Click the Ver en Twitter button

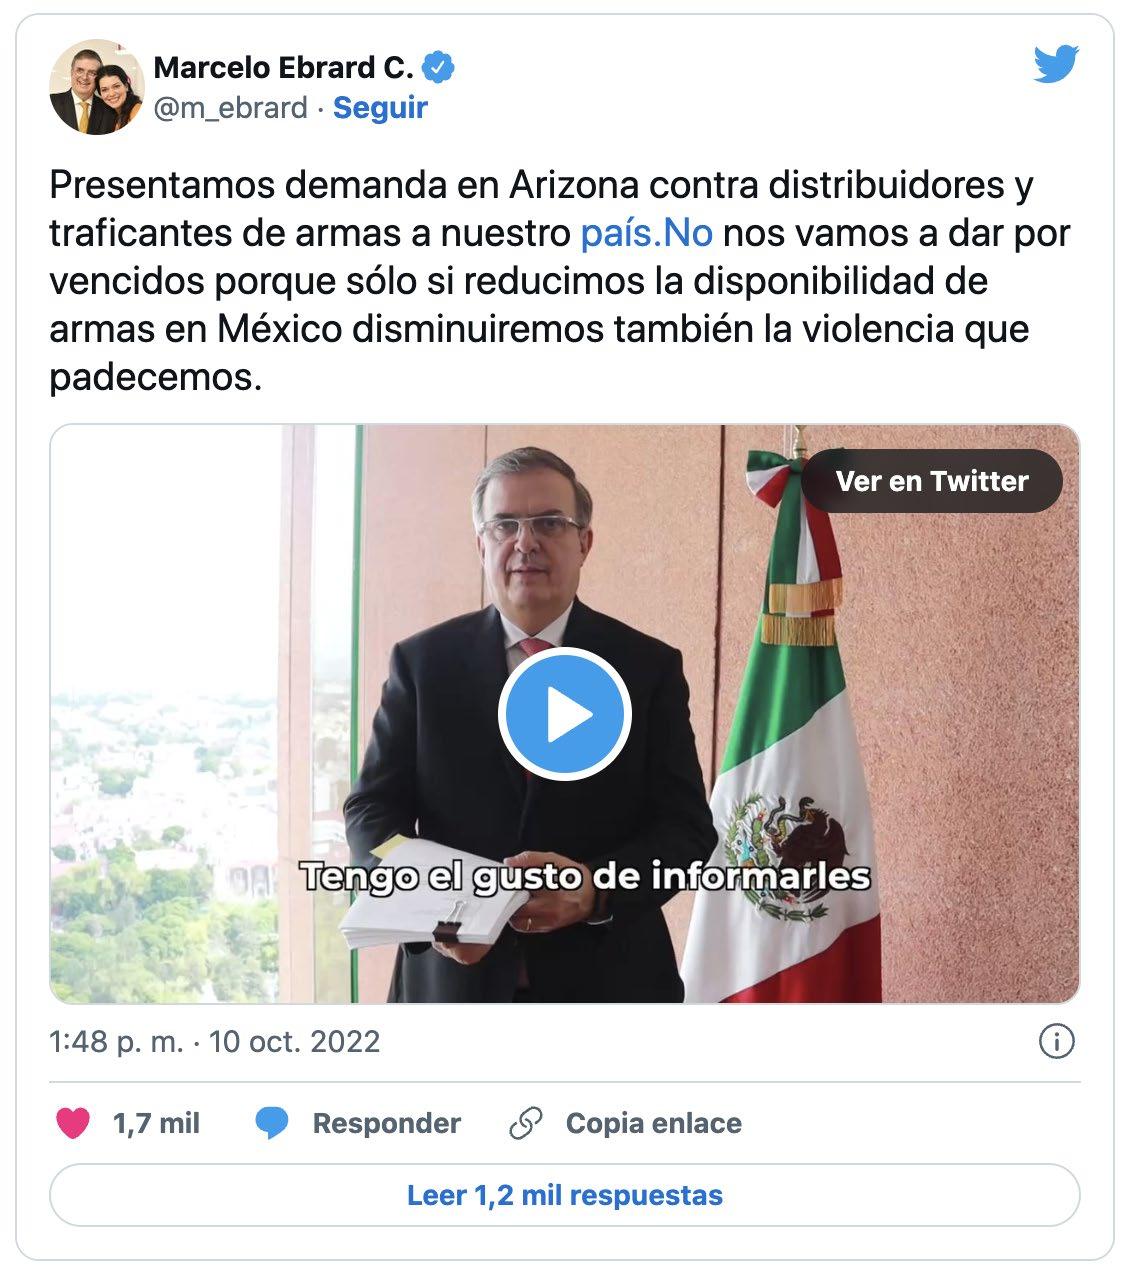pyautogui.click(x=932, y=481)
